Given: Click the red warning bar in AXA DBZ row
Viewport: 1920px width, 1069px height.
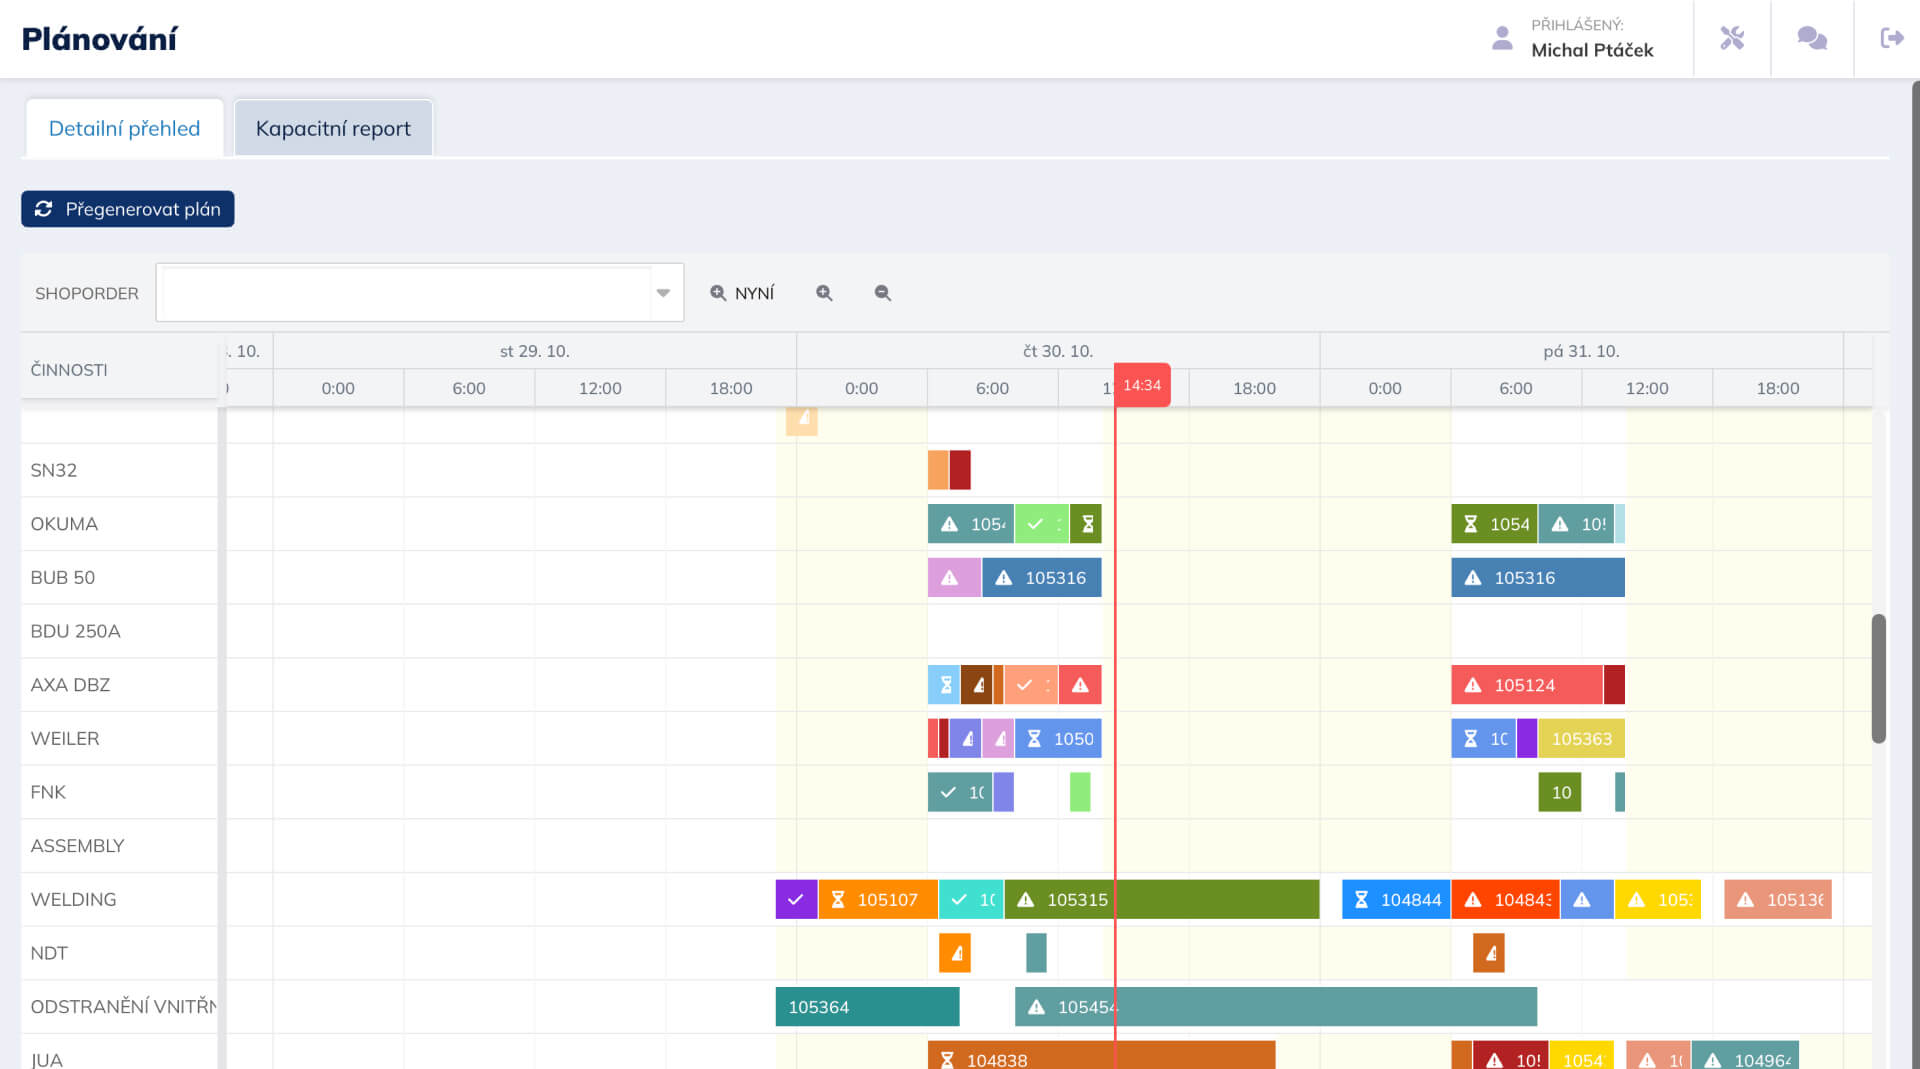Looking at the screenshot, I should (1080, 685).
